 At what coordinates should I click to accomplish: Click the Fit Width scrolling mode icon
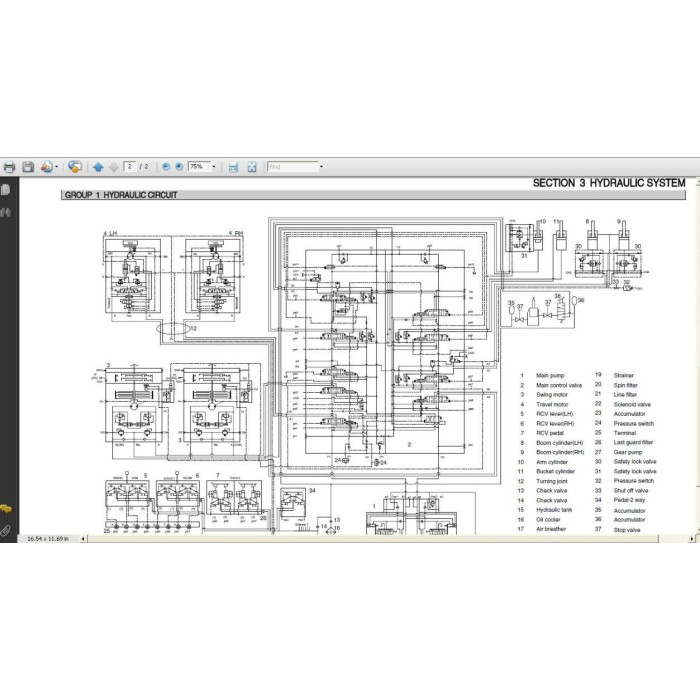(233, 167)
